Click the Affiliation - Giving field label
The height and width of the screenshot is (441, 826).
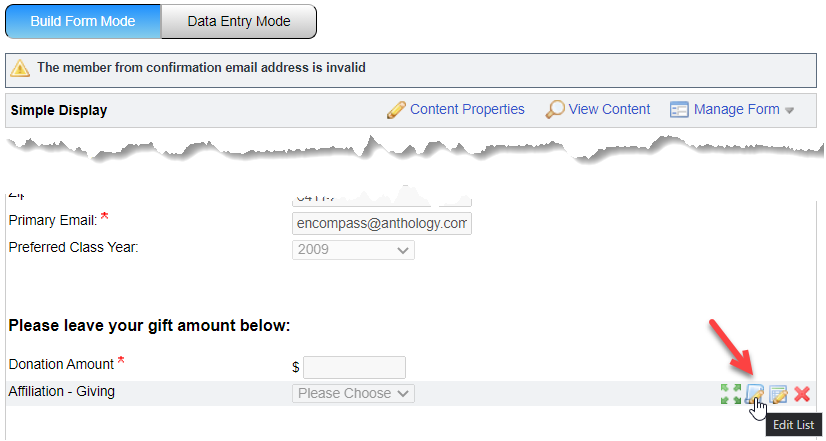[x=61, y=391]
